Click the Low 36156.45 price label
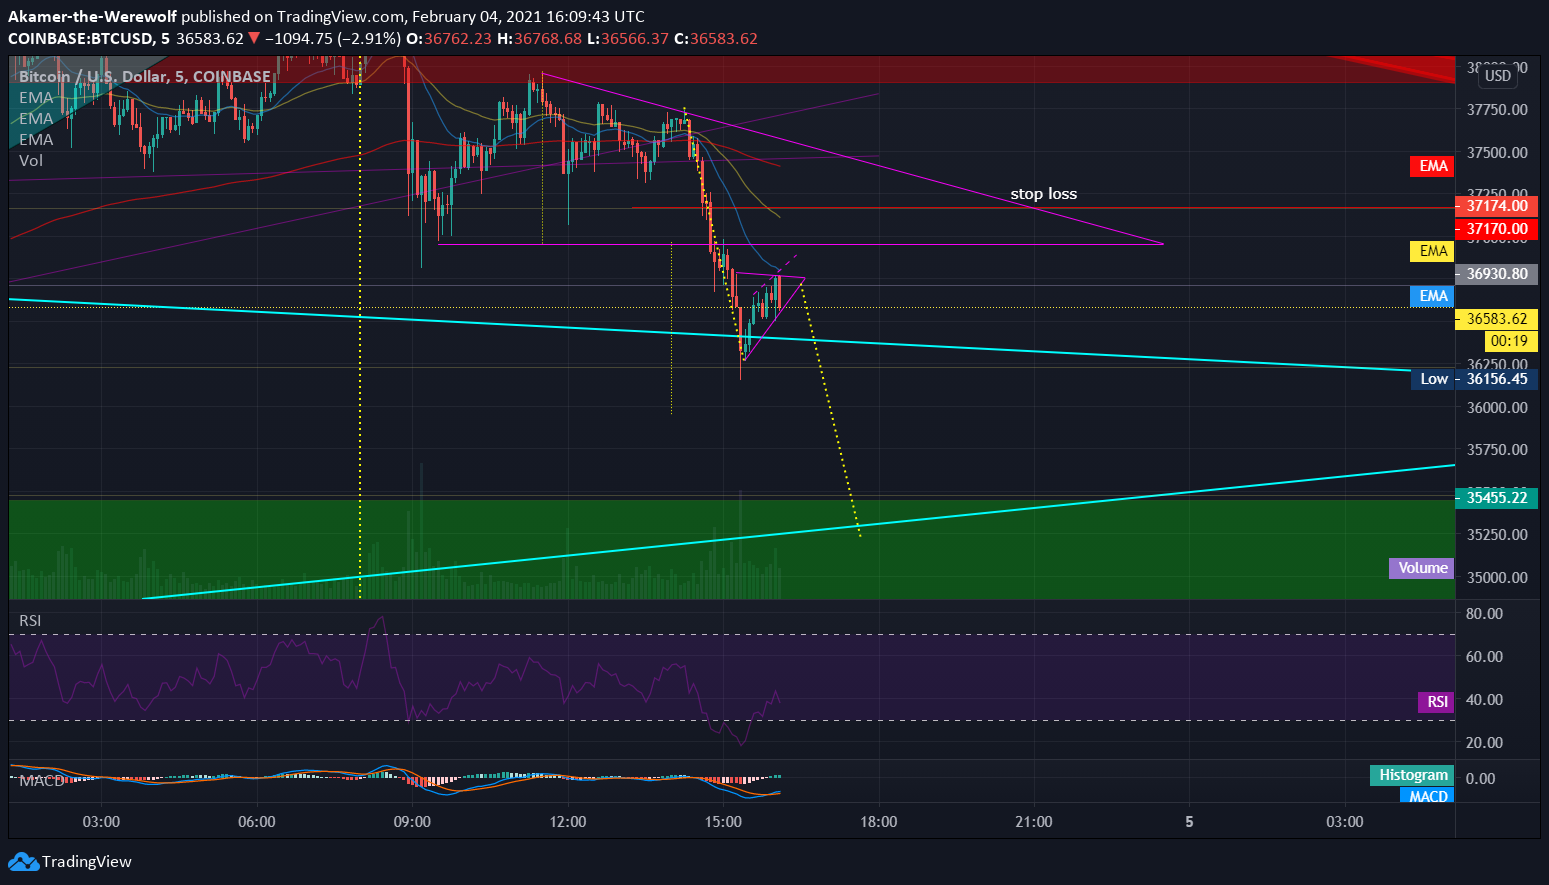Viewport: 1549px width, 885px height. point(1474,379)
